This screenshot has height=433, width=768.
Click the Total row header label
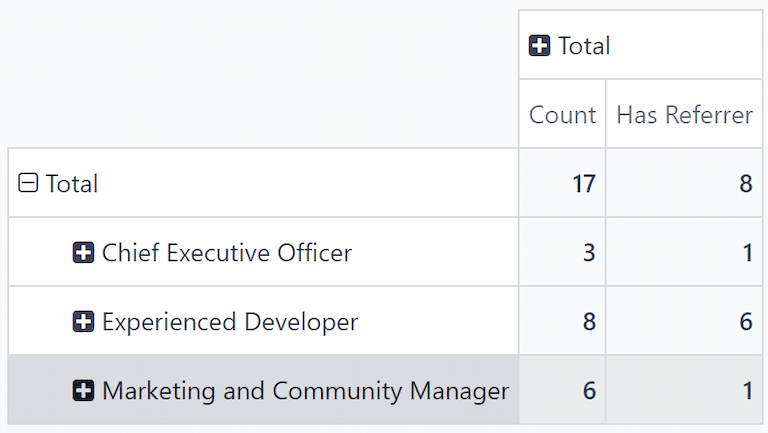pos(72,184)
